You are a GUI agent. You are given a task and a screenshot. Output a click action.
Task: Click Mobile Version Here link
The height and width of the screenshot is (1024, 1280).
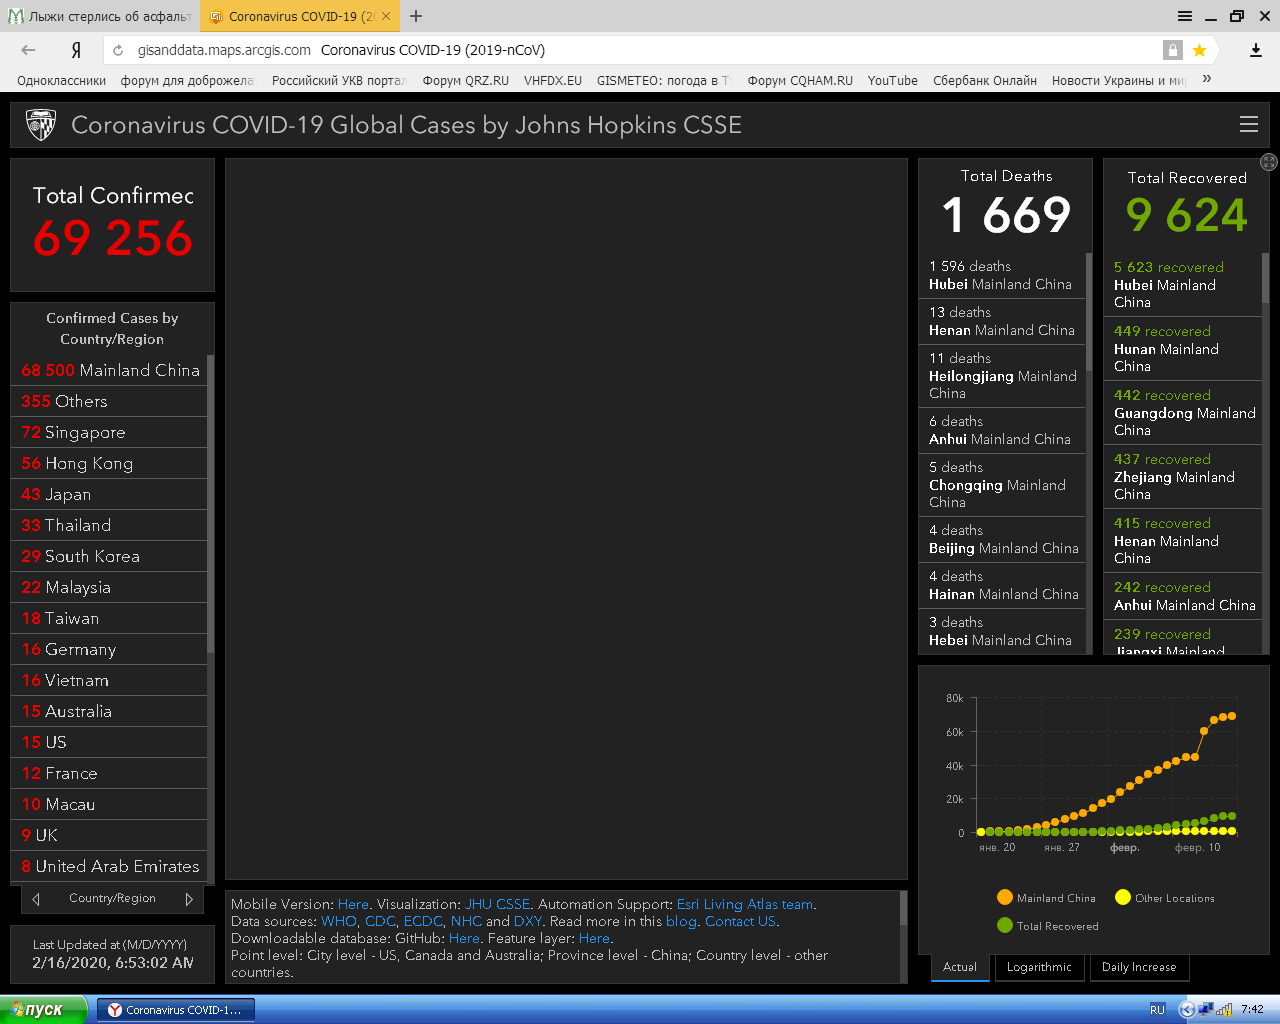pyautogui.click(x=353, y=904)
